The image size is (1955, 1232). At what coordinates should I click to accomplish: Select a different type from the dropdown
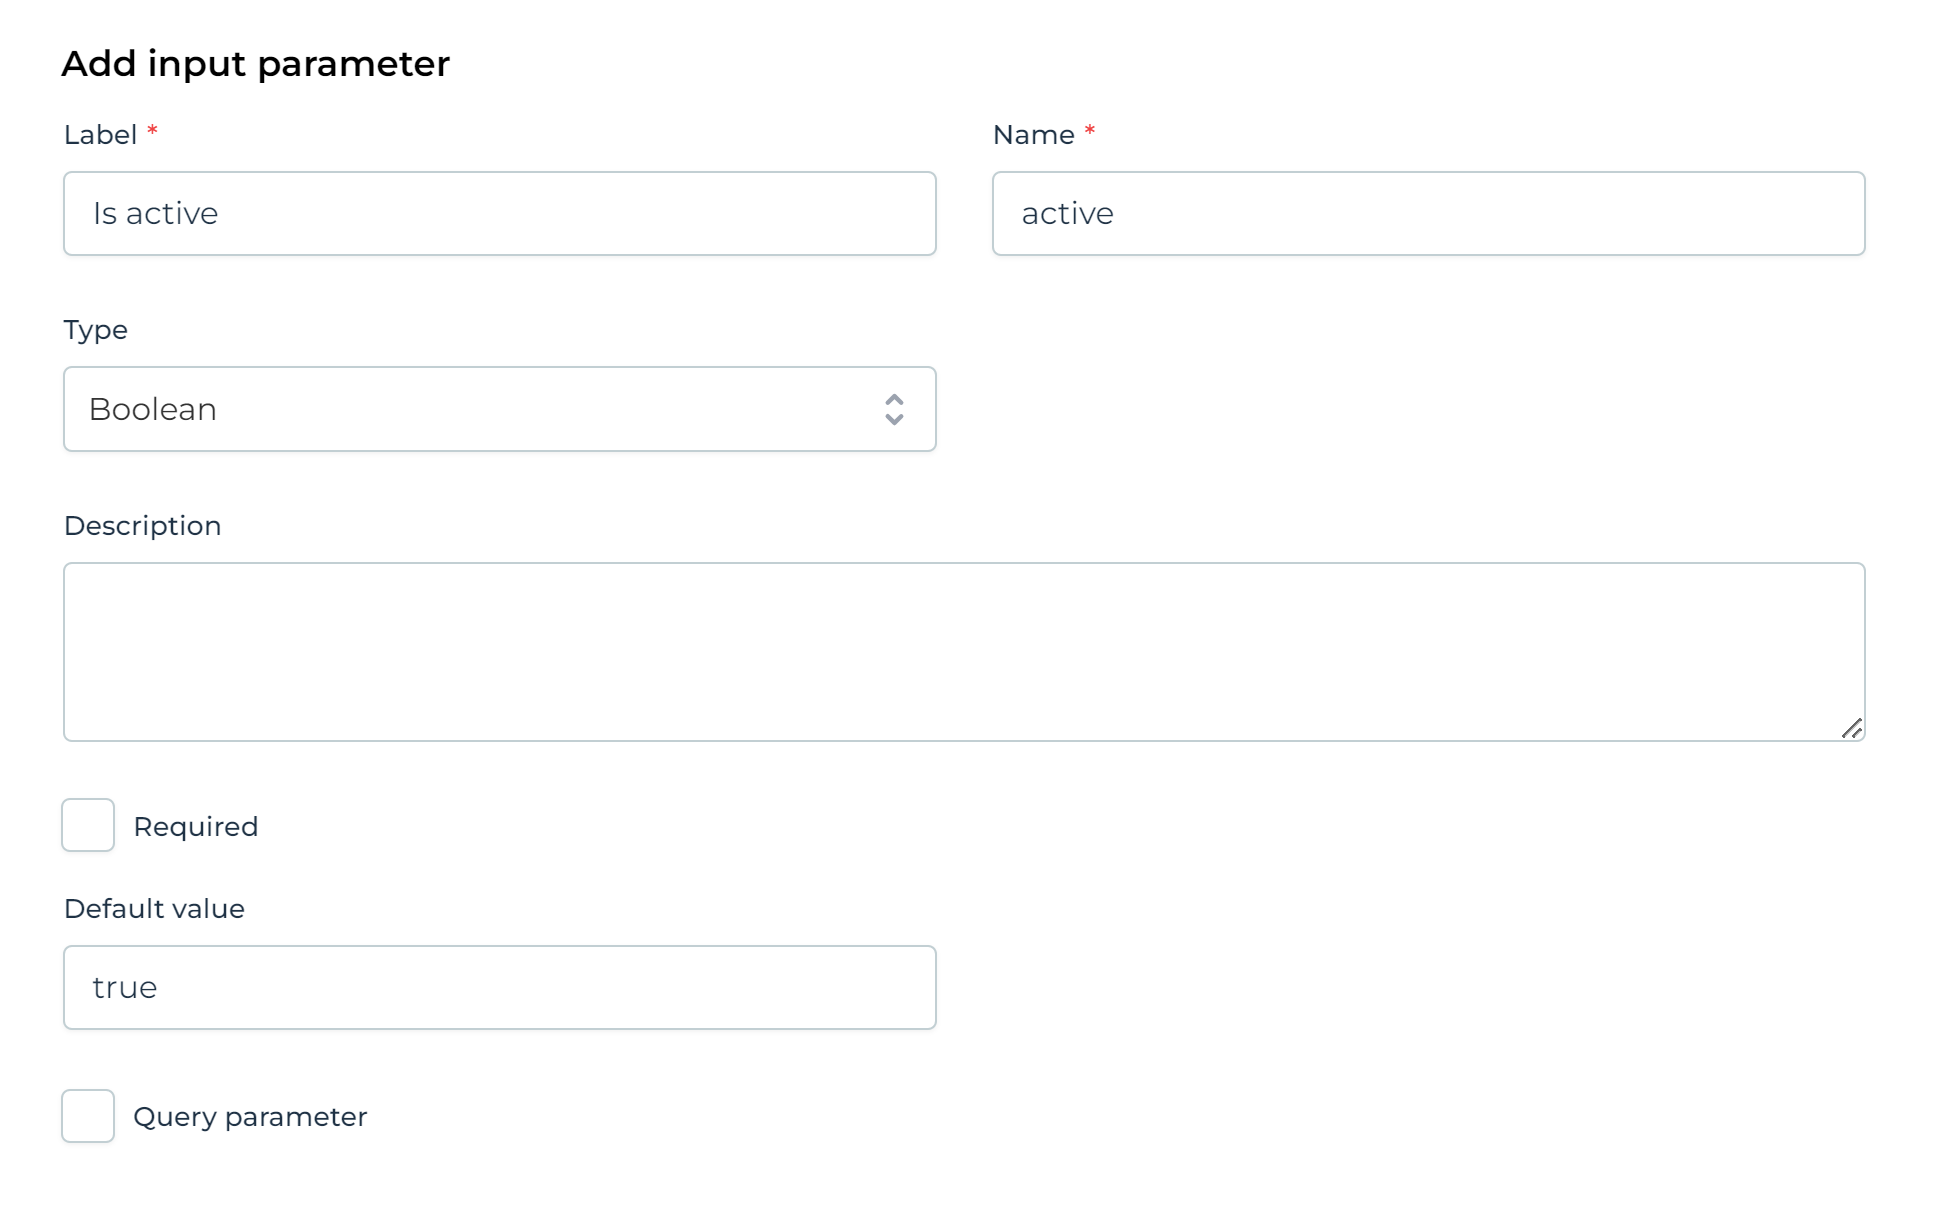(500, 409)
